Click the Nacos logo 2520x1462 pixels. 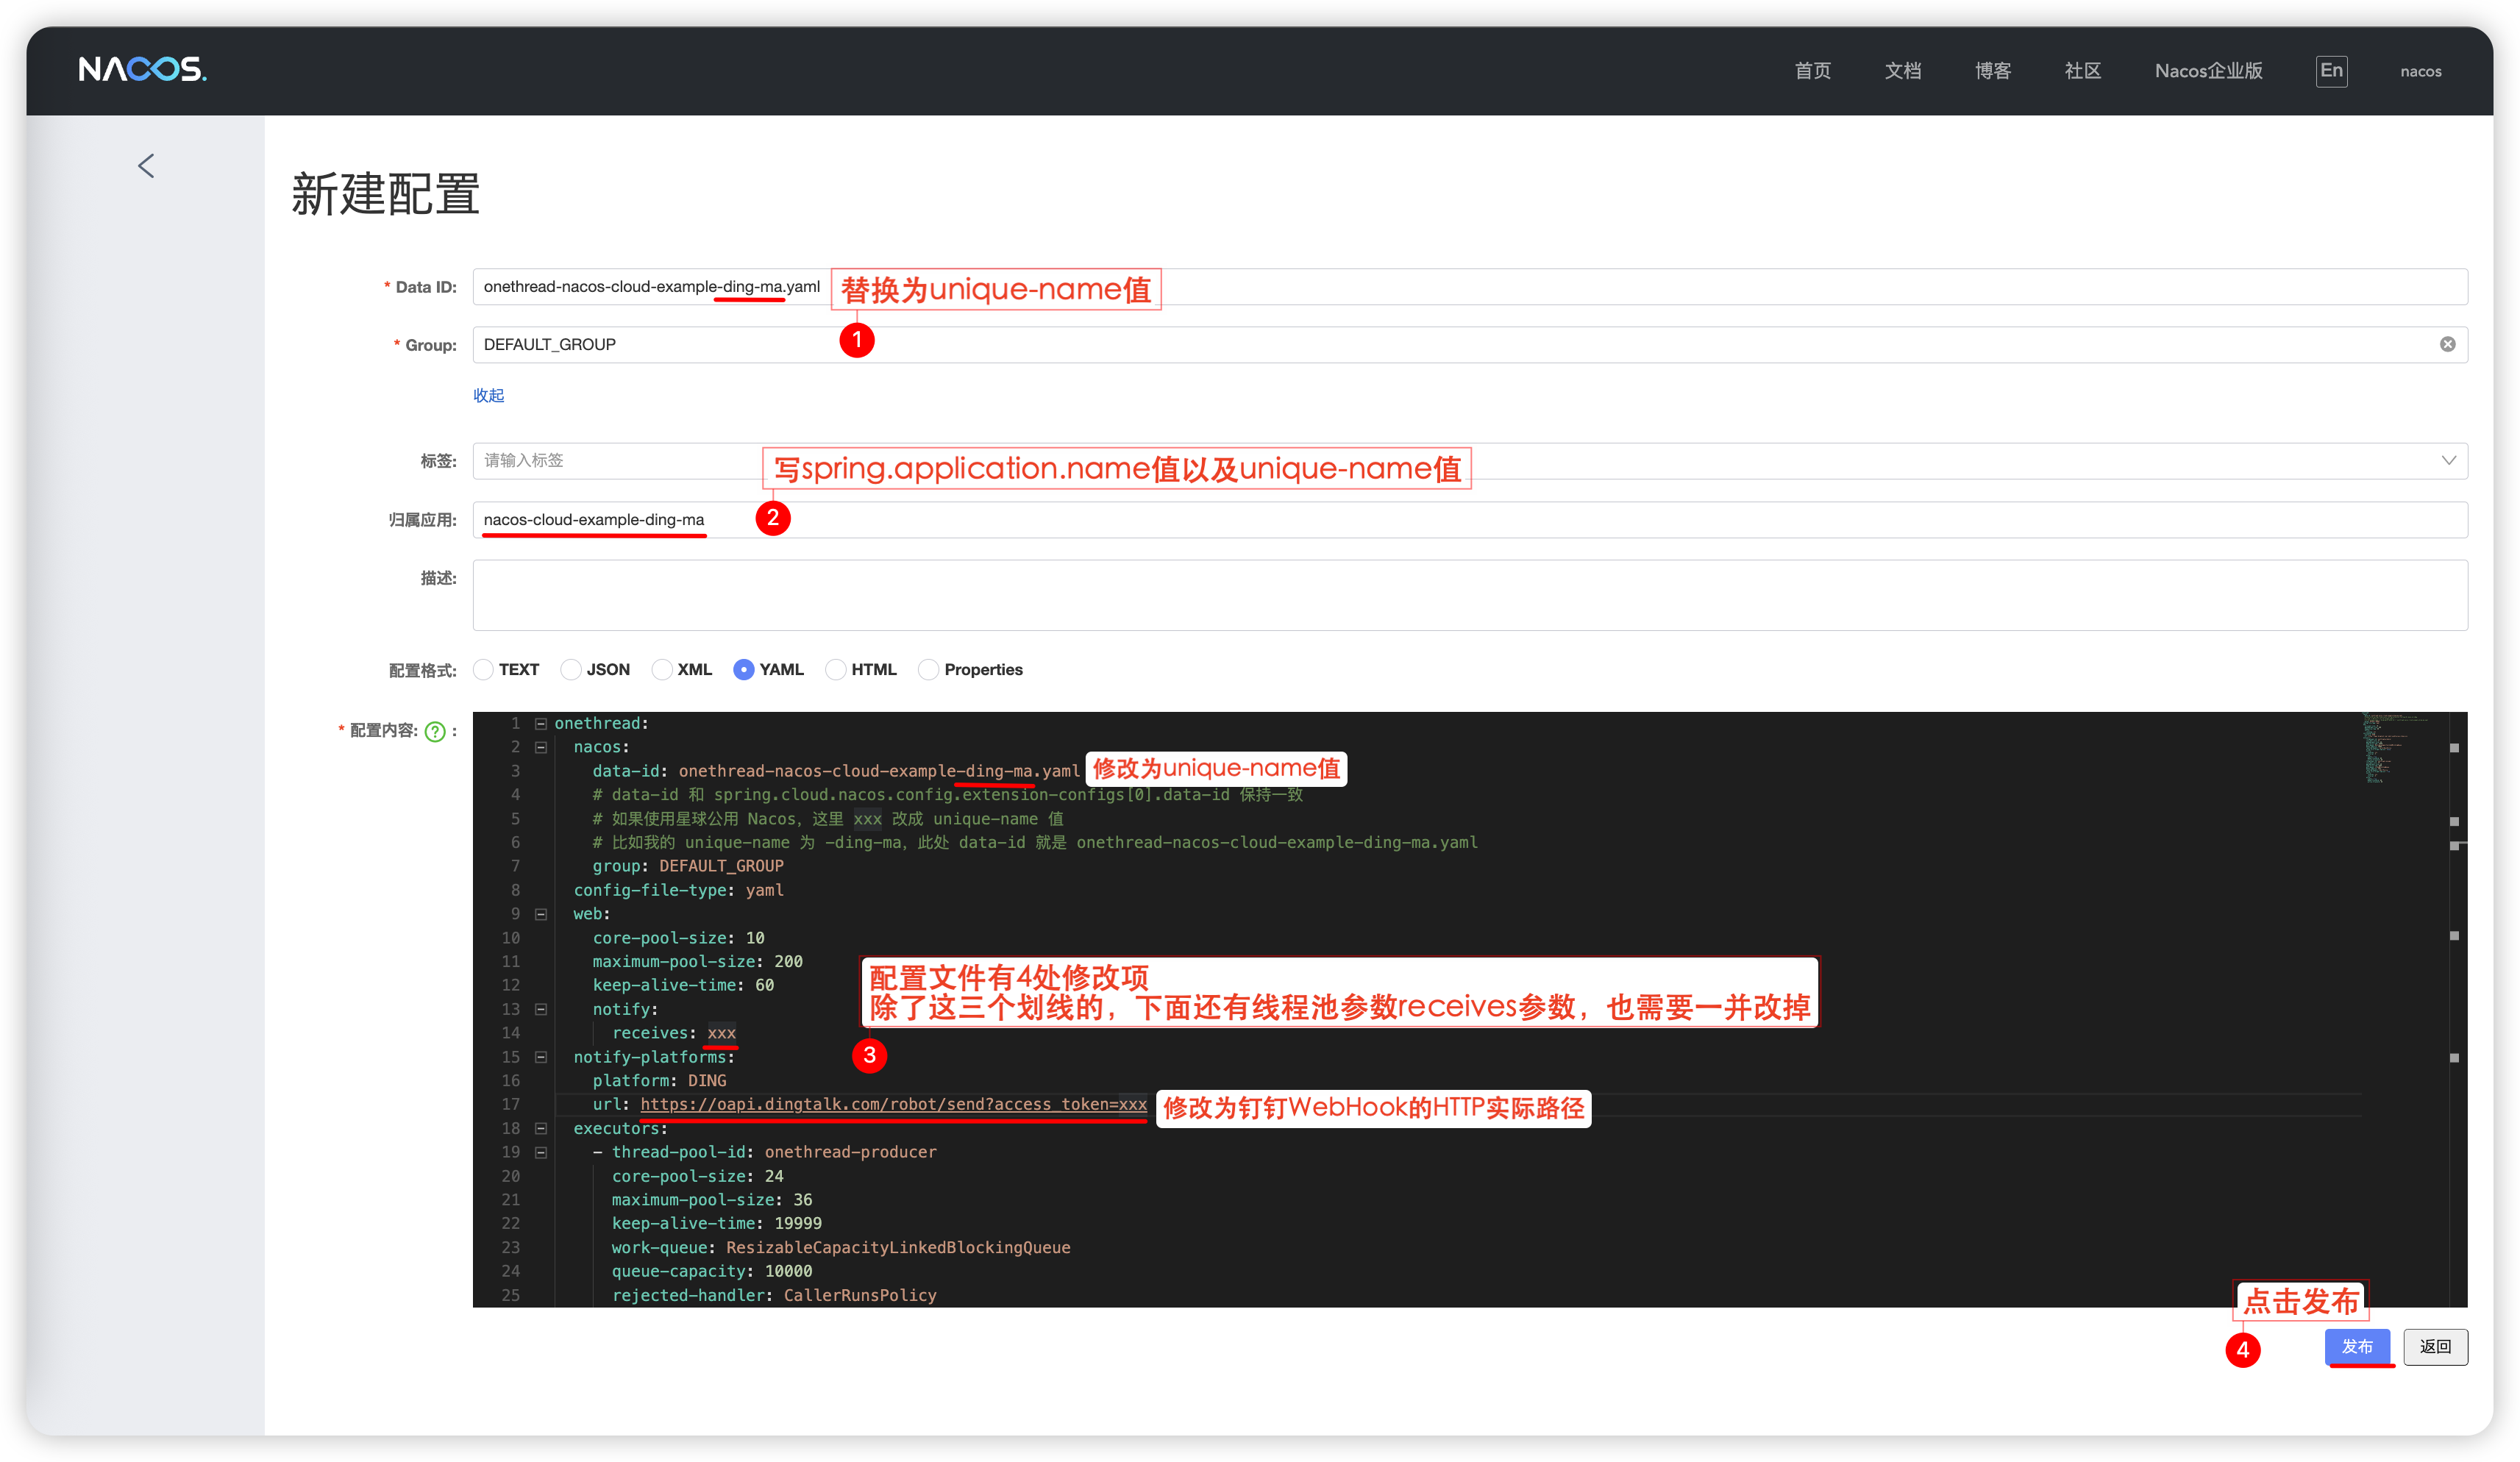[x=142, y=69]
